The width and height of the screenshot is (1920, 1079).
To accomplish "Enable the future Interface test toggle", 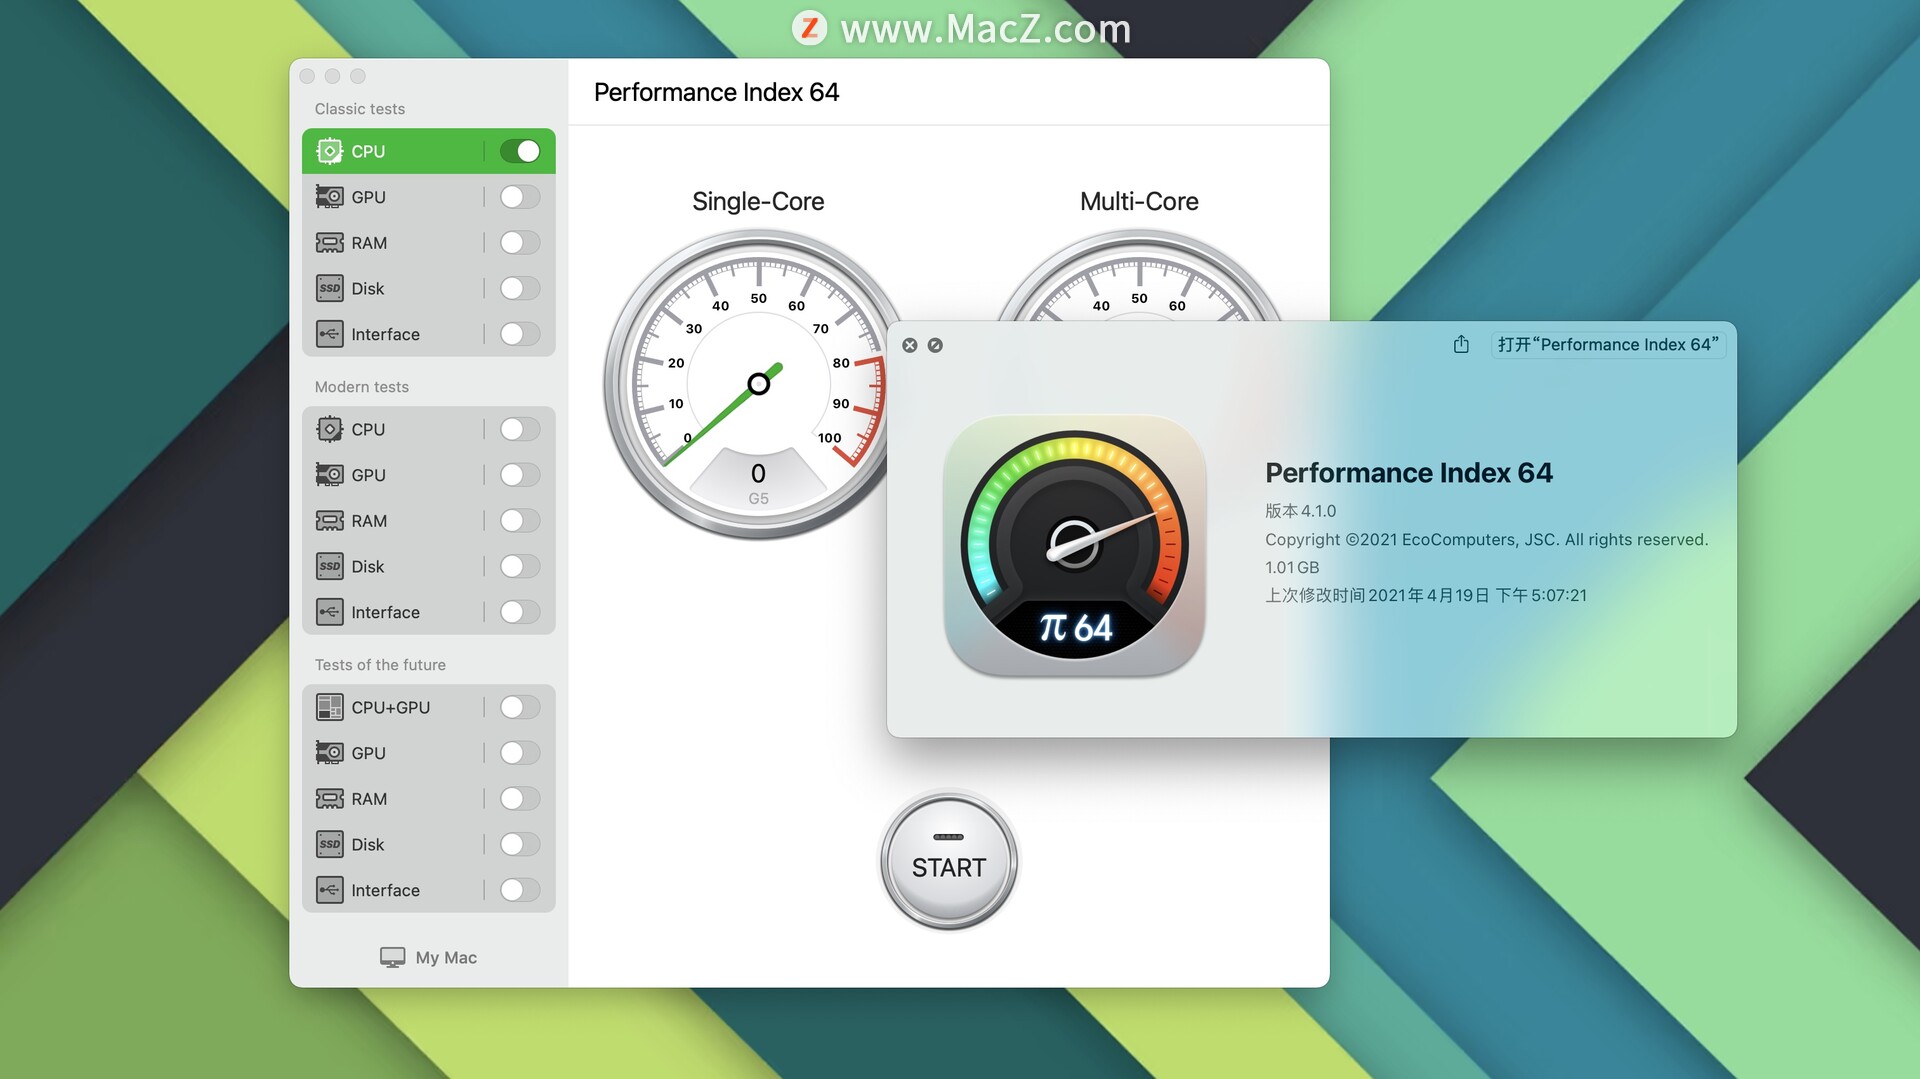I will click(x=520, y=890).
